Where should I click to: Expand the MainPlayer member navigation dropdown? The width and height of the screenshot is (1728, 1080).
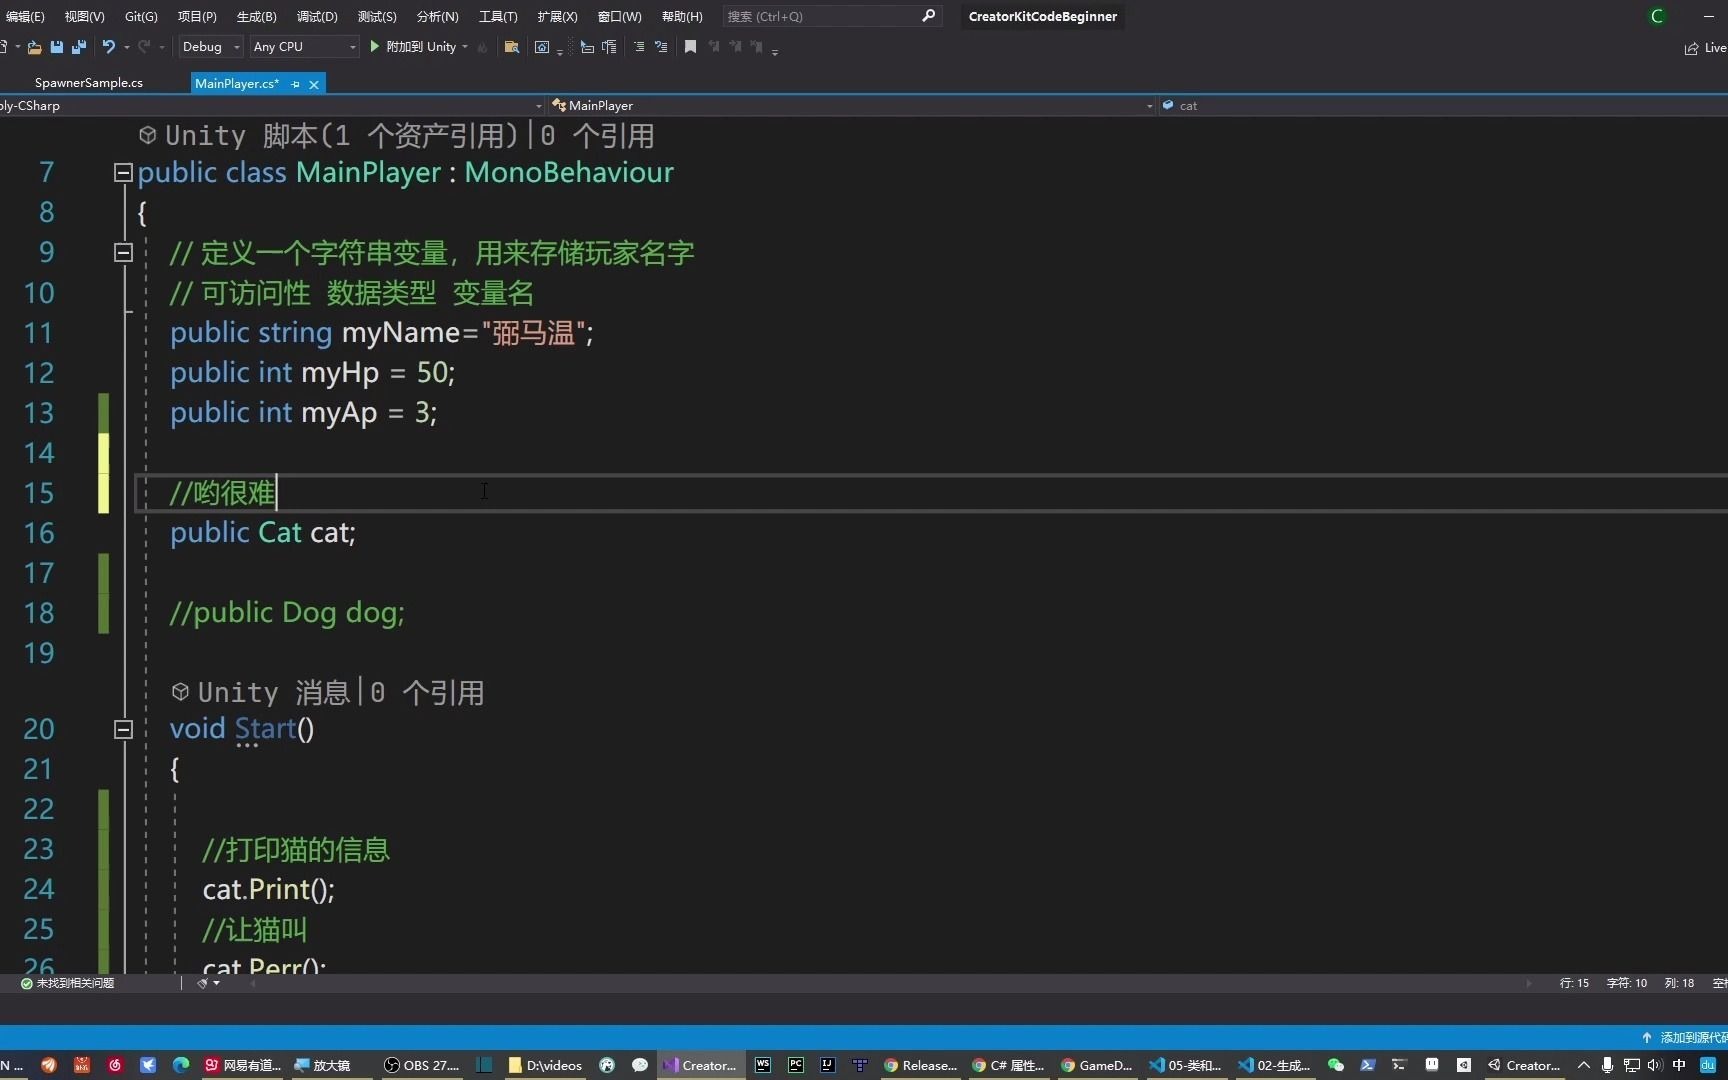click(1148, 106)
